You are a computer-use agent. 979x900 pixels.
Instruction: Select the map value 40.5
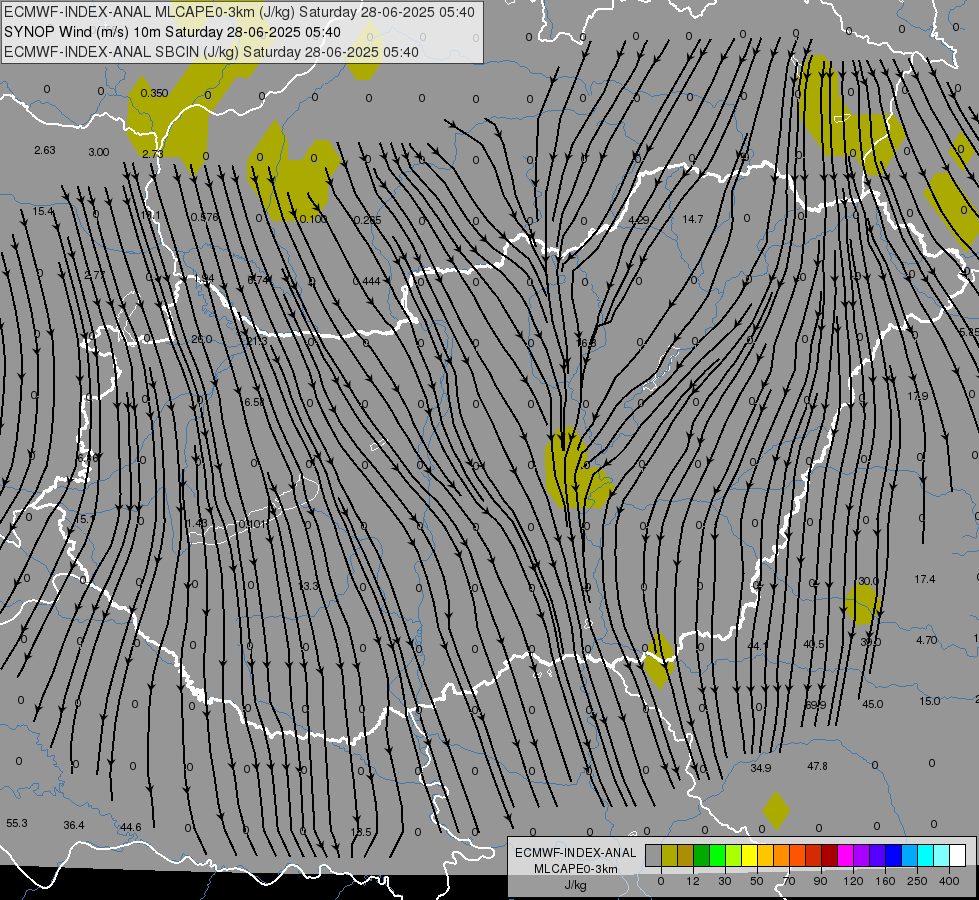coord(814,644)
